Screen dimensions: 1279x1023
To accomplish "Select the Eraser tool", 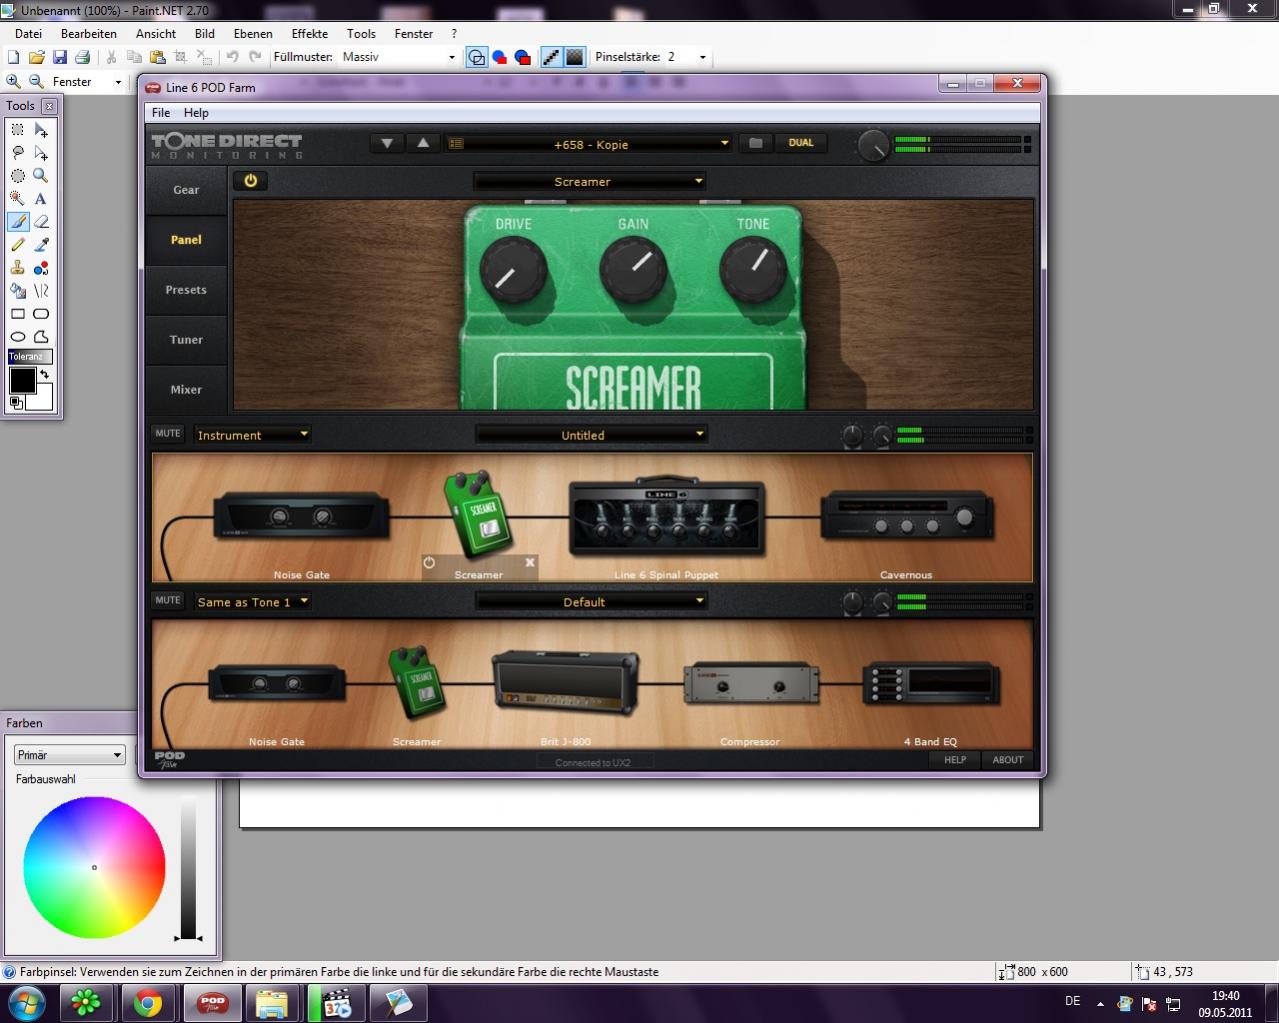I will pos(41,222).
